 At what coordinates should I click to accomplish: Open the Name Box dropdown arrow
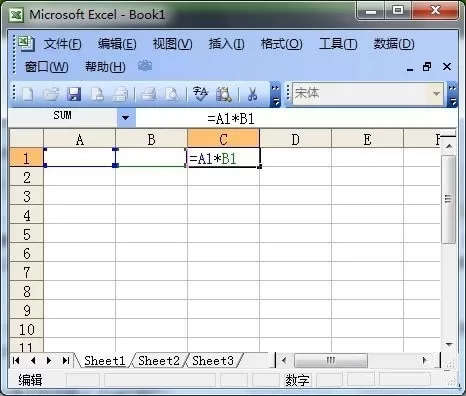126,118
